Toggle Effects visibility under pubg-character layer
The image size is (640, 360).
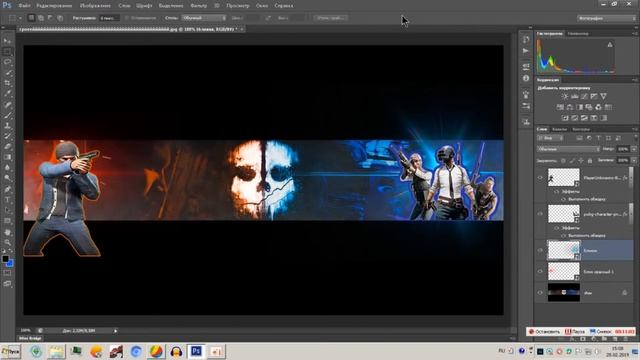point(557,228)
